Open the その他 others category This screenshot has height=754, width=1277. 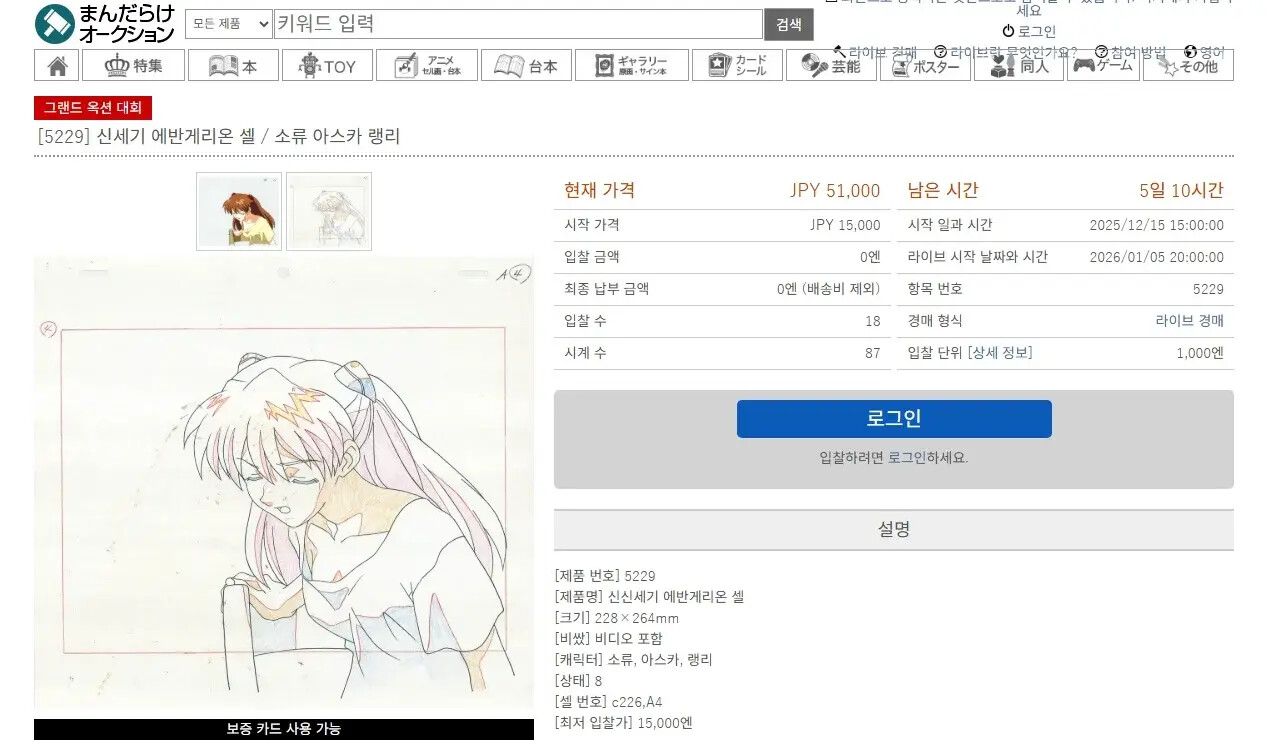tap(1188, 65)
